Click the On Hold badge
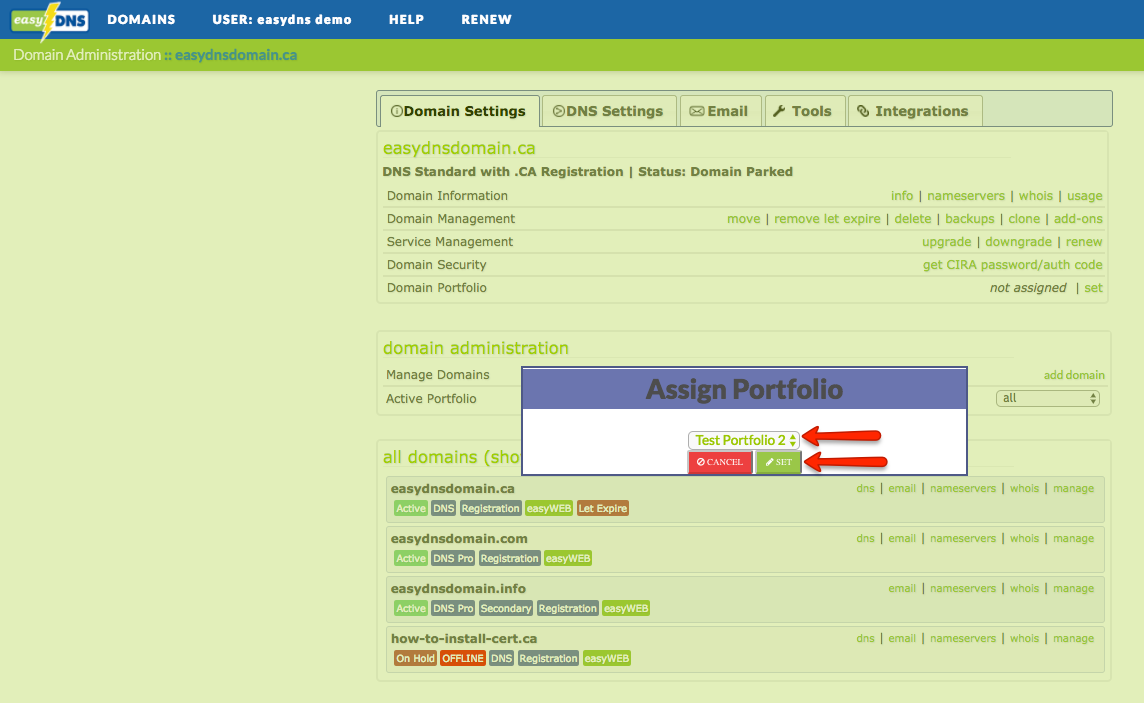Screen dimensions: 1144x703 (415, 659)
